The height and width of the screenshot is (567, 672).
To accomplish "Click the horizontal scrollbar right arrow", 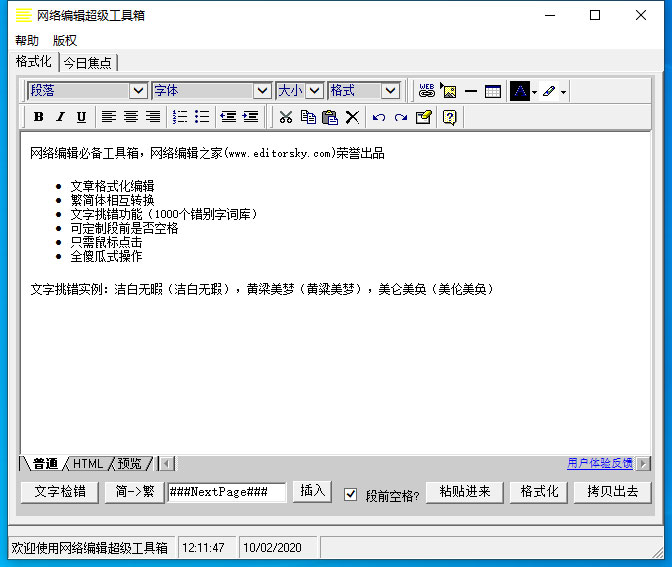I will (x=643, y=464).
